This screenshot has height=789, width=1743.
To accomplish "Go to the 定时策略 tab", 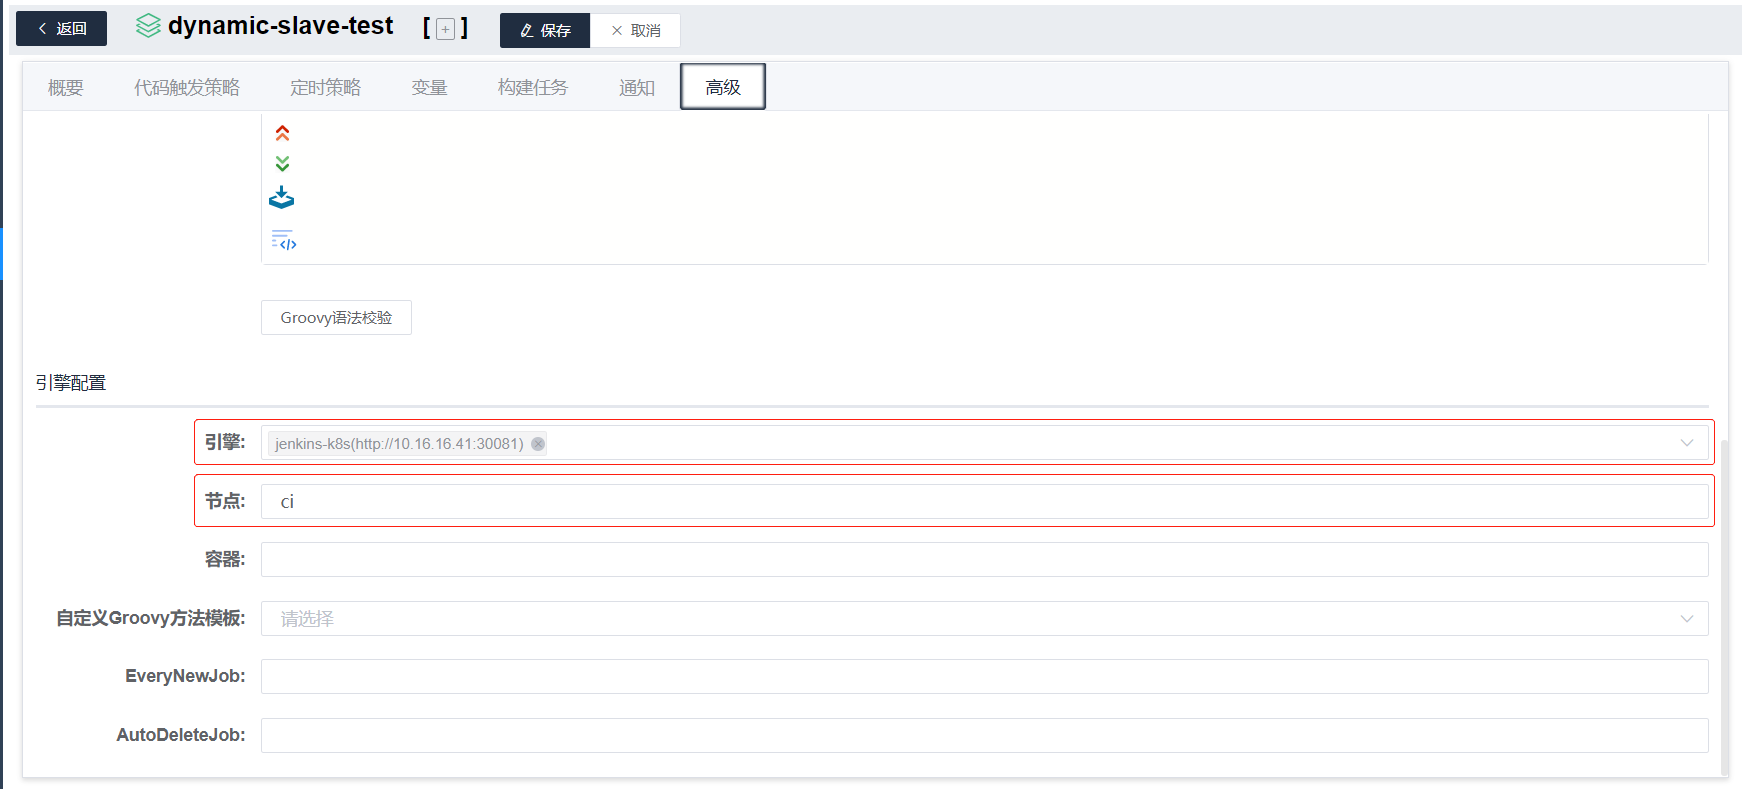I will pyautogui.click(x=325, y=88).
